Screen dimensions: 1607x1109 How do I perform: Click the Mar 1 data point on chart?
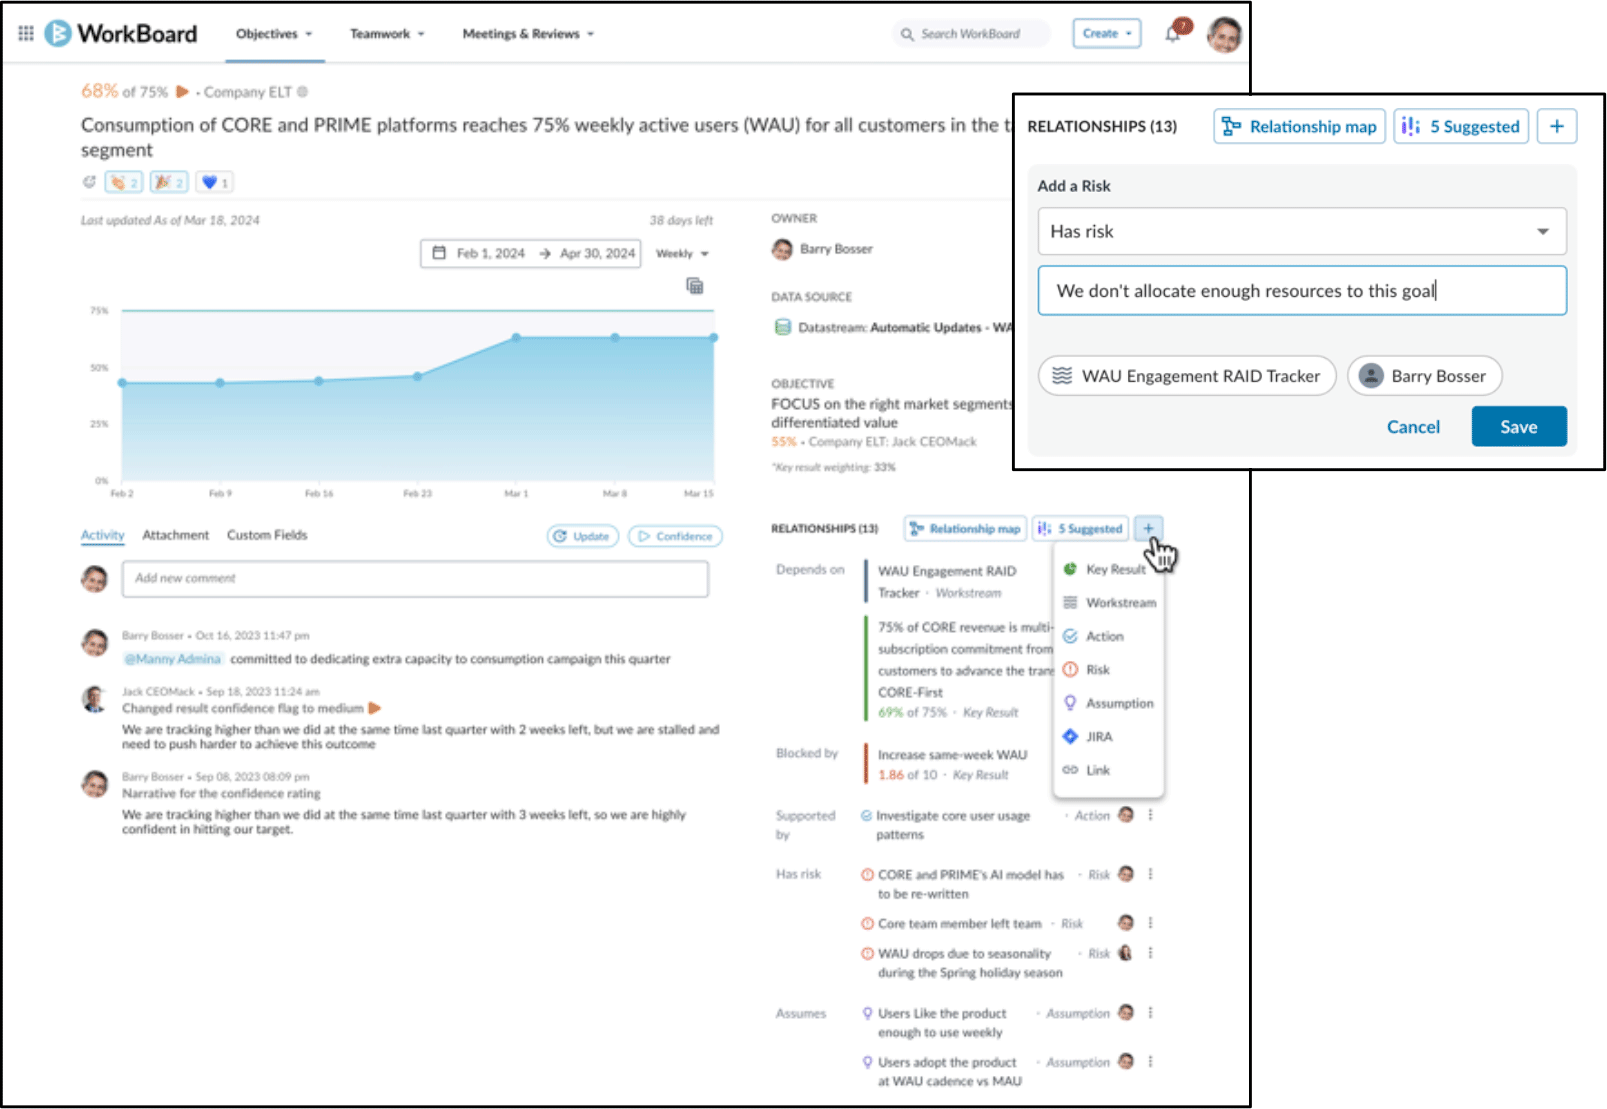coord(516,338)
